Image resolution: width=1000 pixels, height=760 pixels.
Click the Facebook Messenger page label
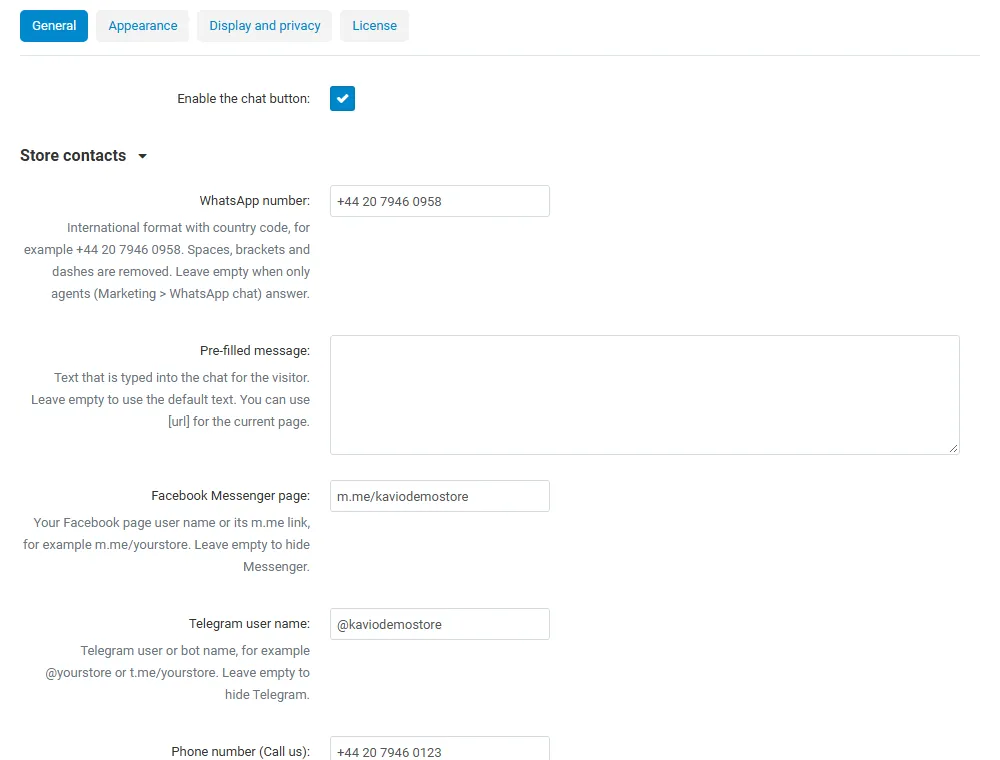pos(230,496)
